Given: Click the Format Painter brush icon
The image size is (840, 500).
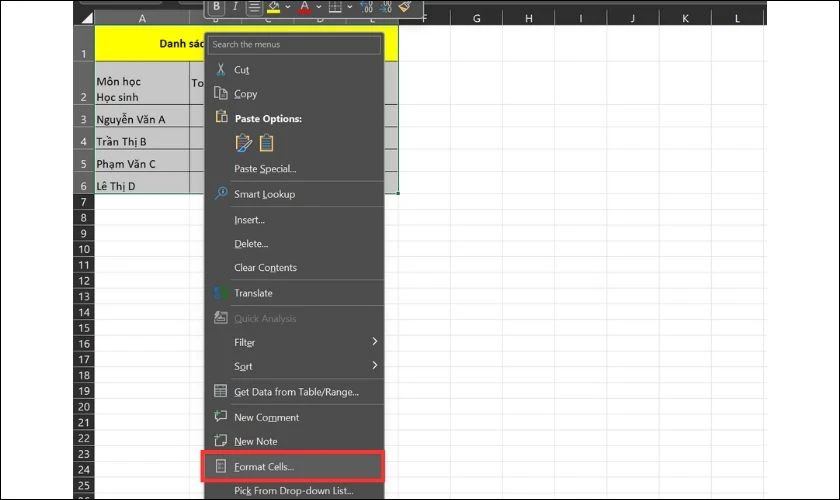Looking at the screenshot, I should click(x=403, y=7).
